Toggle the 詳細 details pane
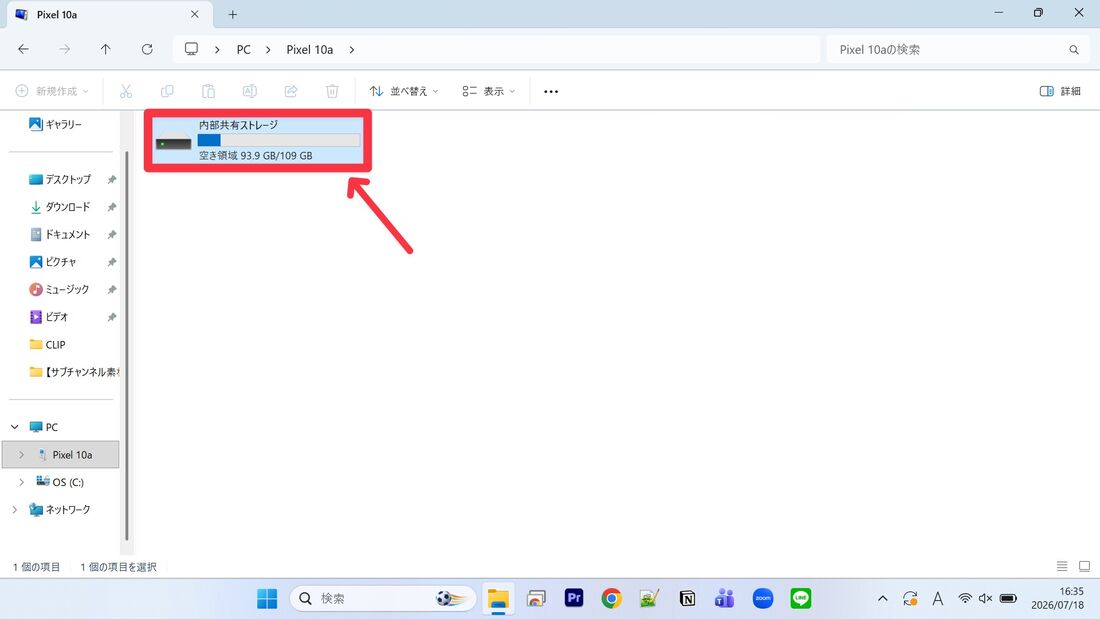 point(1059,91)
